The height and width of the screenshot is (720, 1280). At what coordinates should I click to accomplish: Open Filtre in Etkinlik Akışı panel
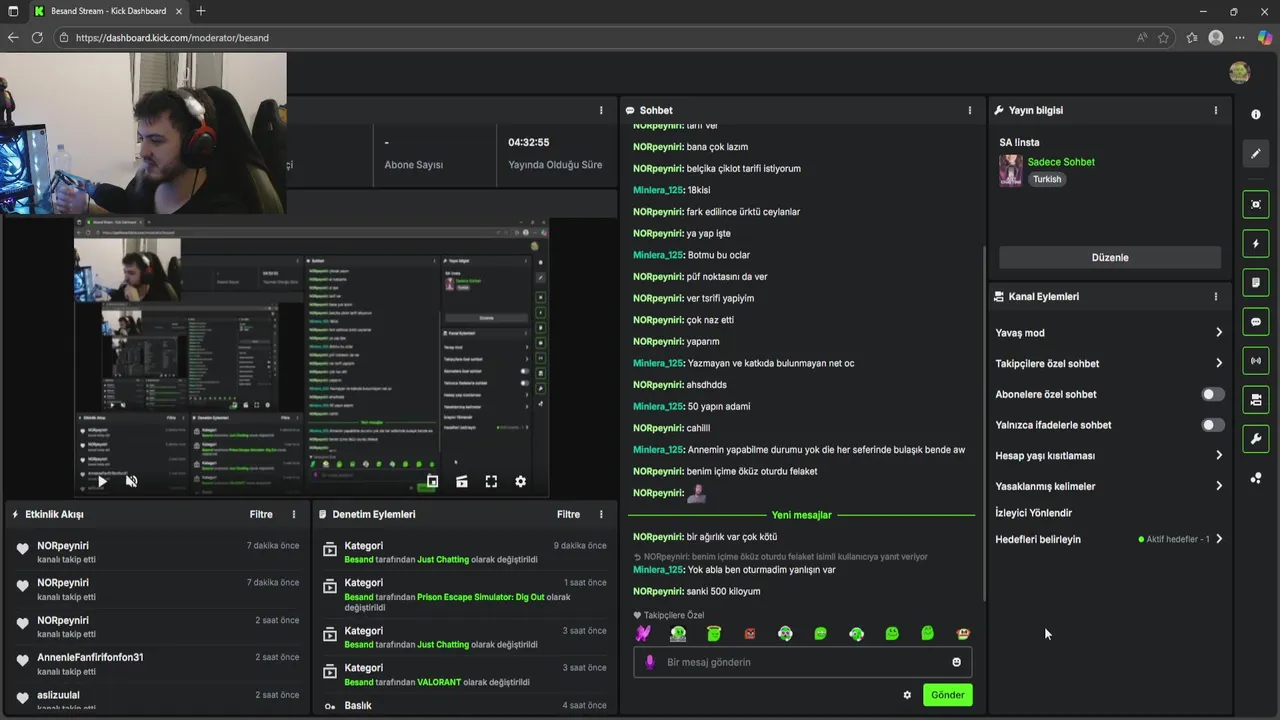[x=261, y=514]
